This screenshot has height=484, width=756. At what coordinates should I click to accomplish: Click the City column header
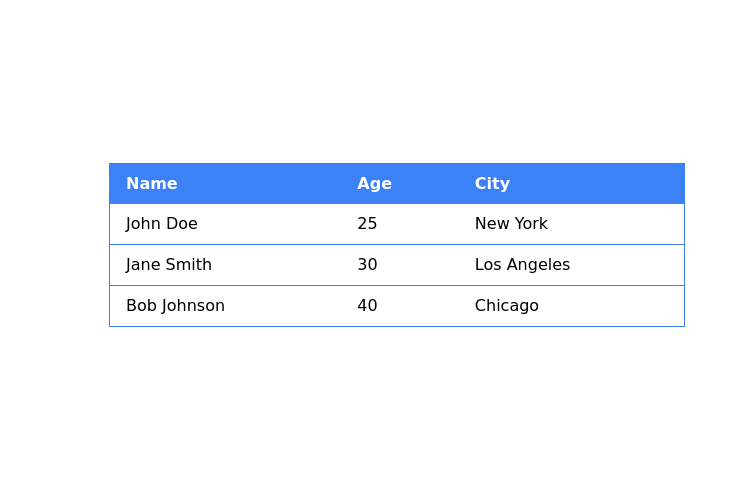coord(492,184)
